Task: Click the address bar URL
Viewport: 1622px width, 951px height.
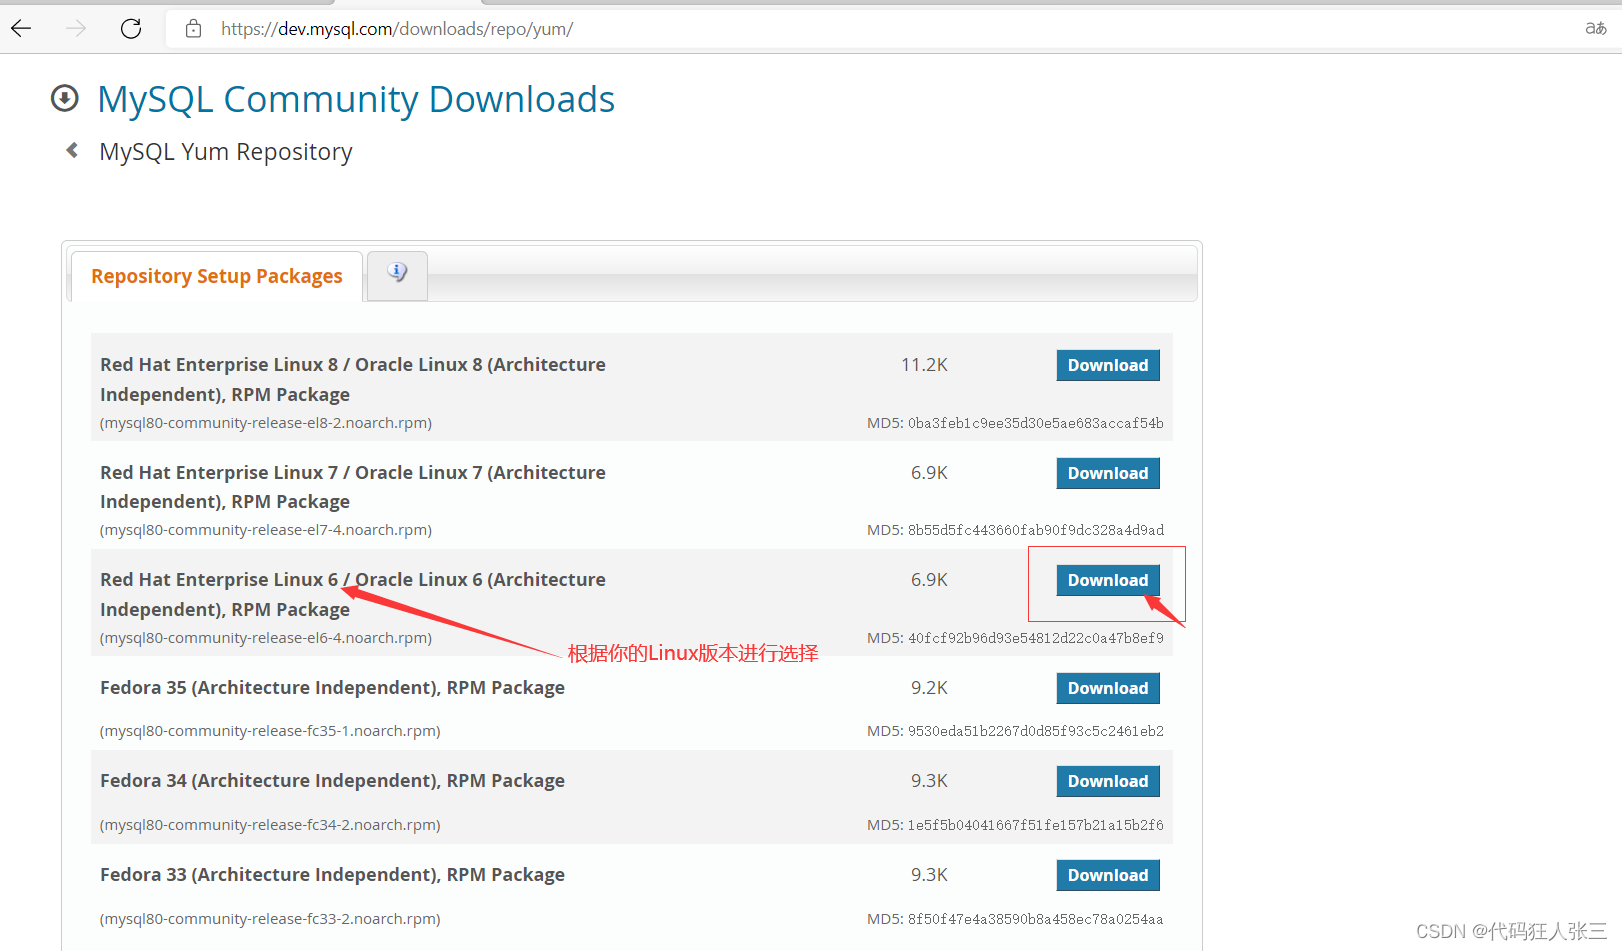Action: click(x=397, y=29)
